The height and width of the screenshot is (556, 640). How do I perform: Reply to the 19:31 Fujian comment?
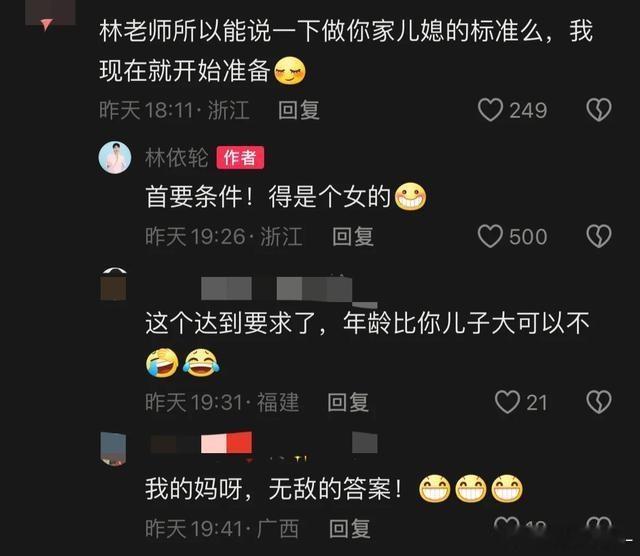coord(348,402)
